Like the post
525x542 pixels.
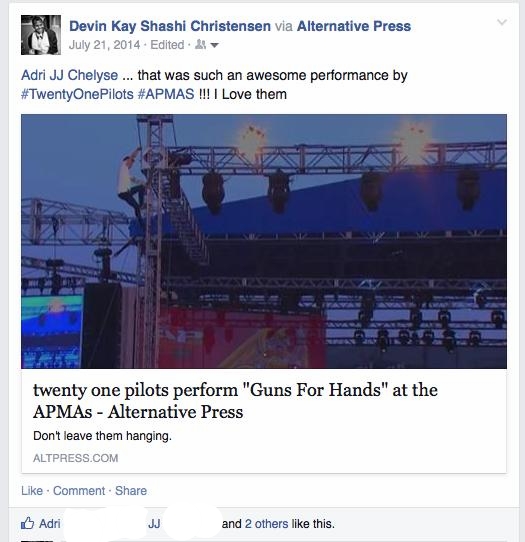(32, 490)
